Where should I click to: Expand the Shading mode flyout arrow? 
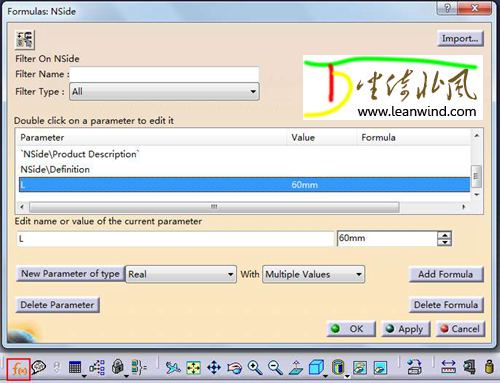pos(347,377)
